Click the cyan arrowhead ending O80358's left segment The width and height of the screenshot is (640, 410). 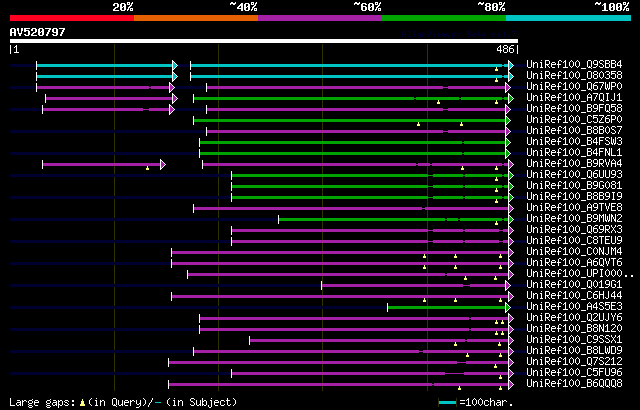(x=175, y=76)
